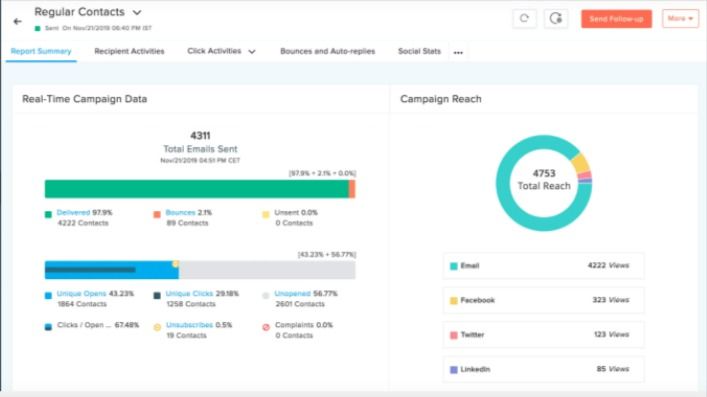Open the Social Stats tab
Viewport: 707px width, 397px height.
coord(419,51)
